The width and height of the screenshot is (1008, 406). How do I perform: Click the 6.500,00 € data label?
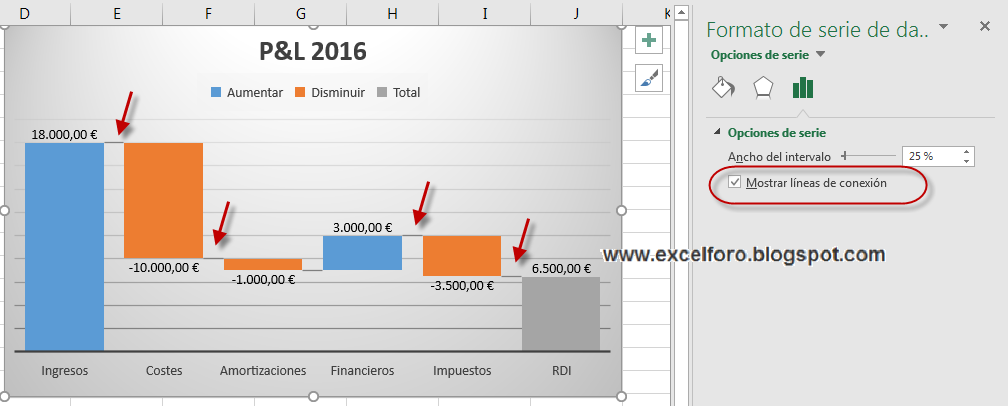point(561,269)
